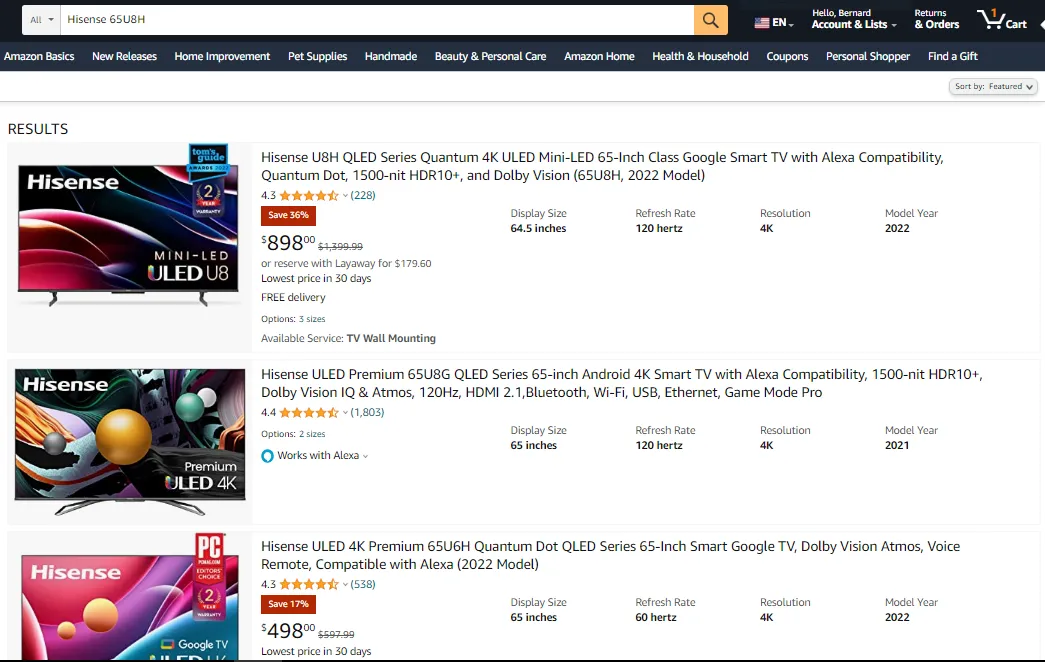Click the Save 17% badge
This screenshot has width=1045, height=662.
tap(288, 604)
